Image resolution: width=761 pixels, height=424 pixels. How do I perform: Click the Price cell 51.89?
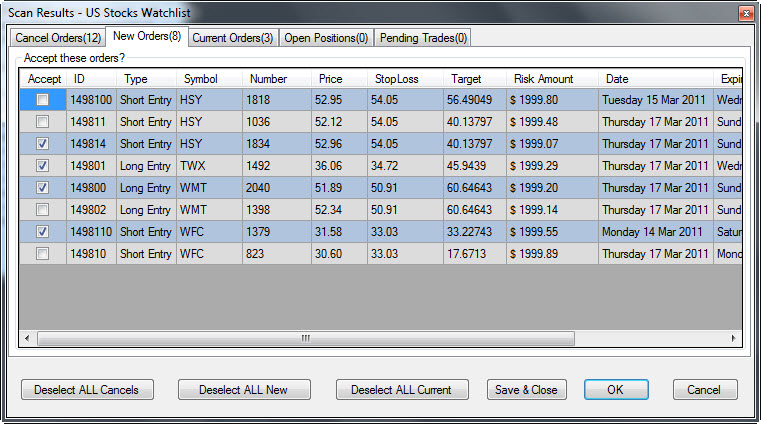[339, 187]
